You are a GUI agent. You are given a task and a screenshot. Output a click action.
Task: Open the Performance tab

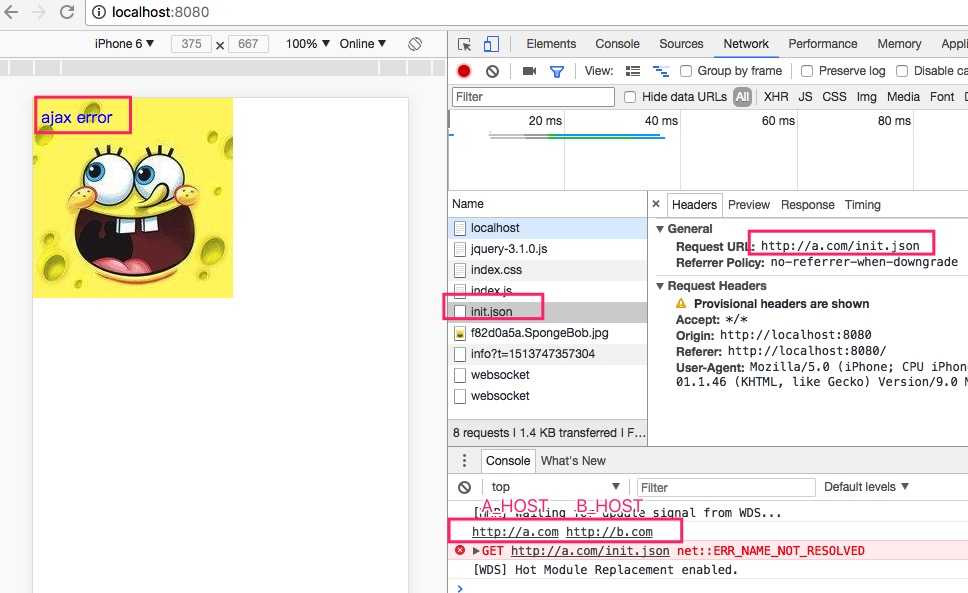pyautogui.click(x=822, y=44)
